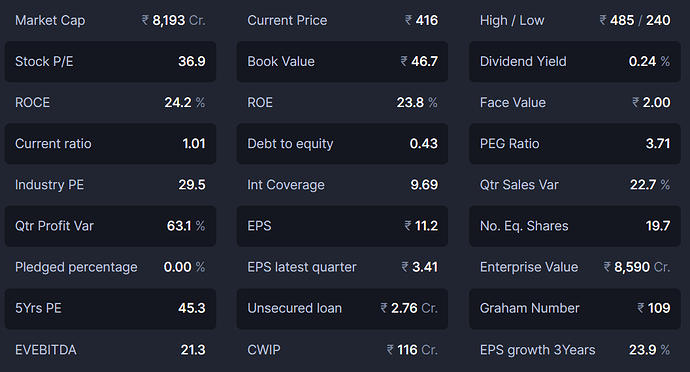Choose the Graham Number card
The image size is (690, 372).
pos(575,309)
